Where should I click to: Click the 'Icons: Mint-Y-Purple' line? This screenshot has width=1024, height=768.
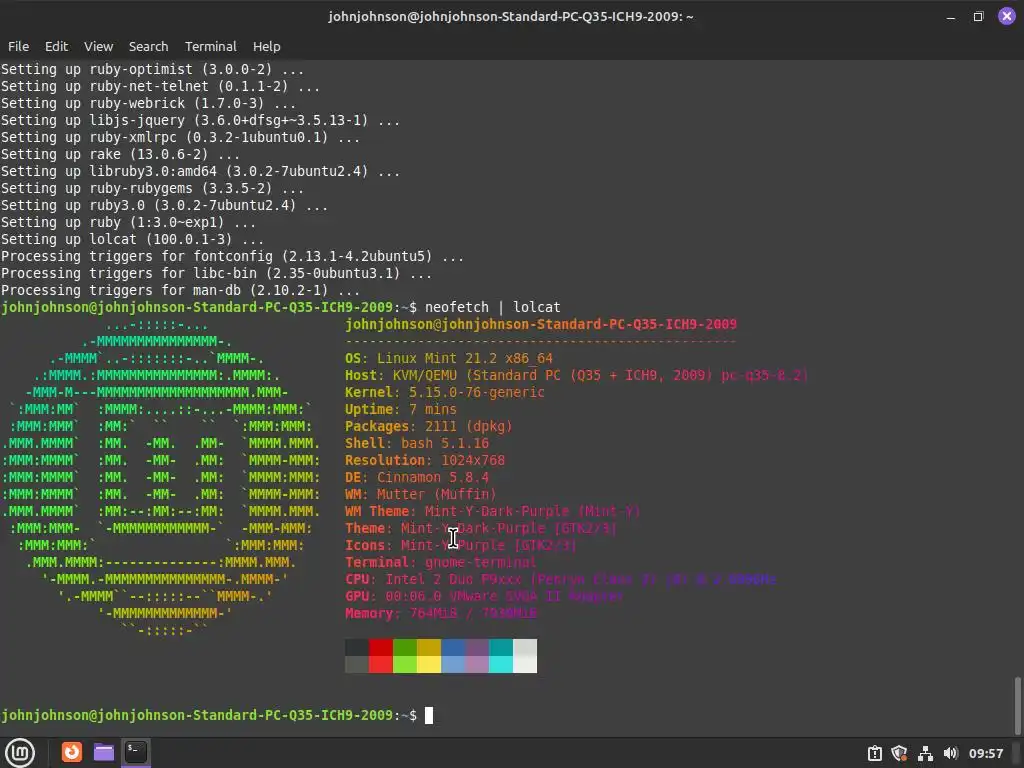click(x=460, y=545)
